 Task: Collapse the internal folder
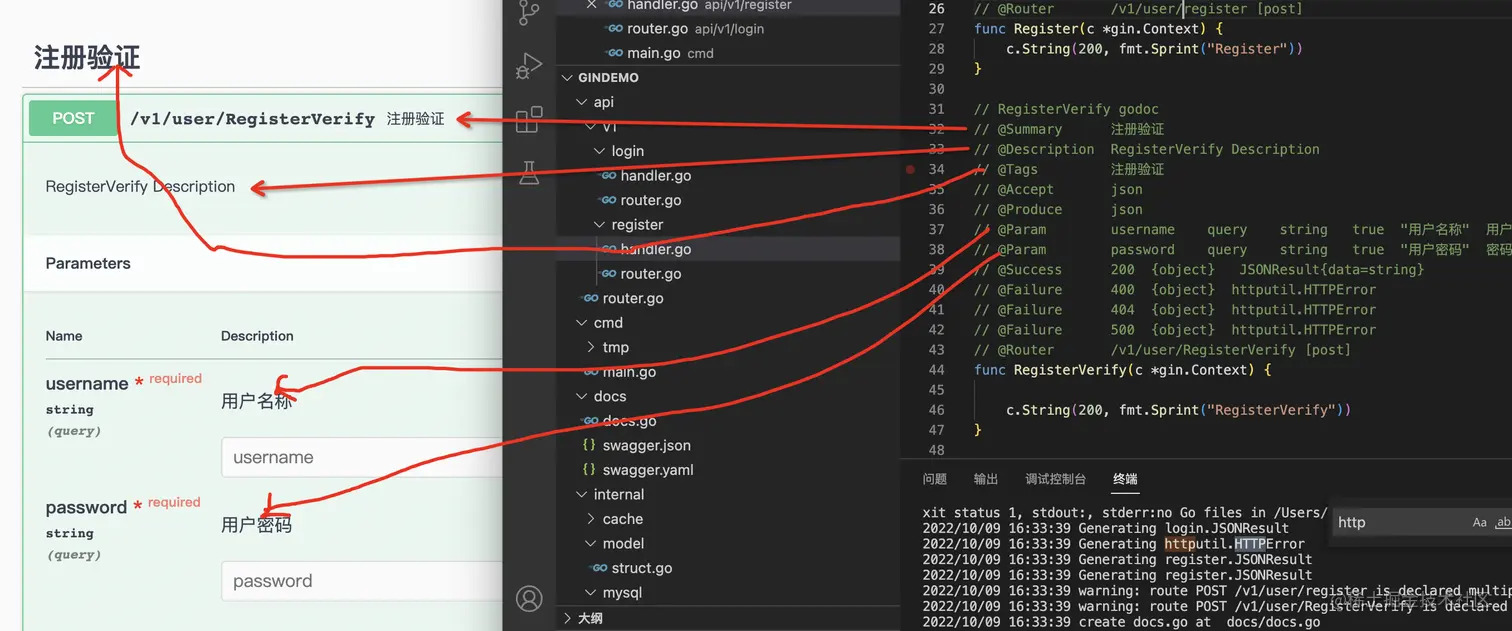pyautogui.click(x=583, y=494)
